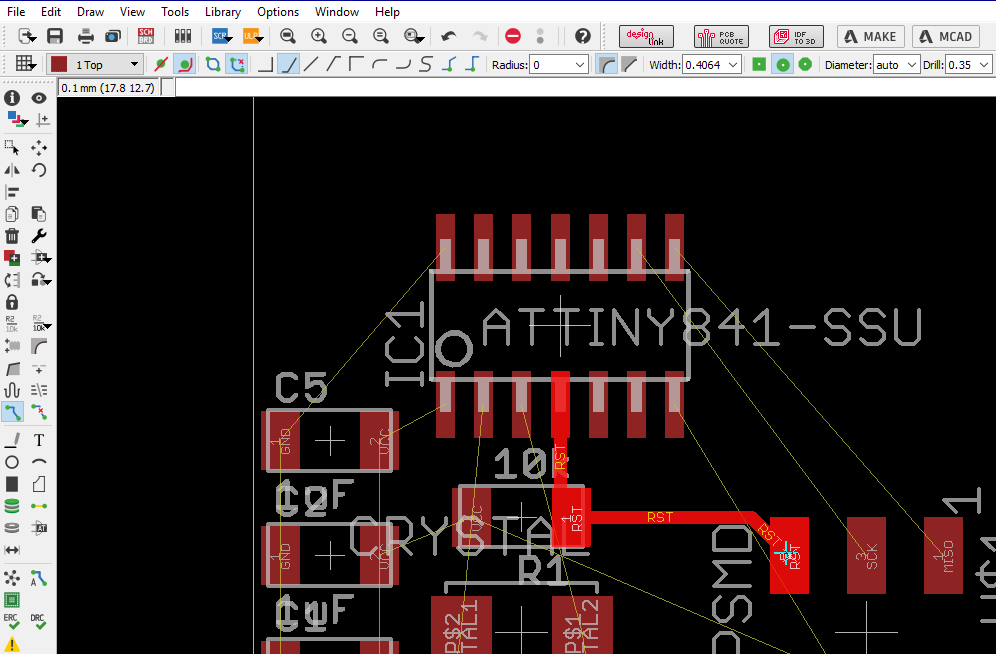Run the DRC check
This screenshot has width=996, height=654.
(37, 621)
